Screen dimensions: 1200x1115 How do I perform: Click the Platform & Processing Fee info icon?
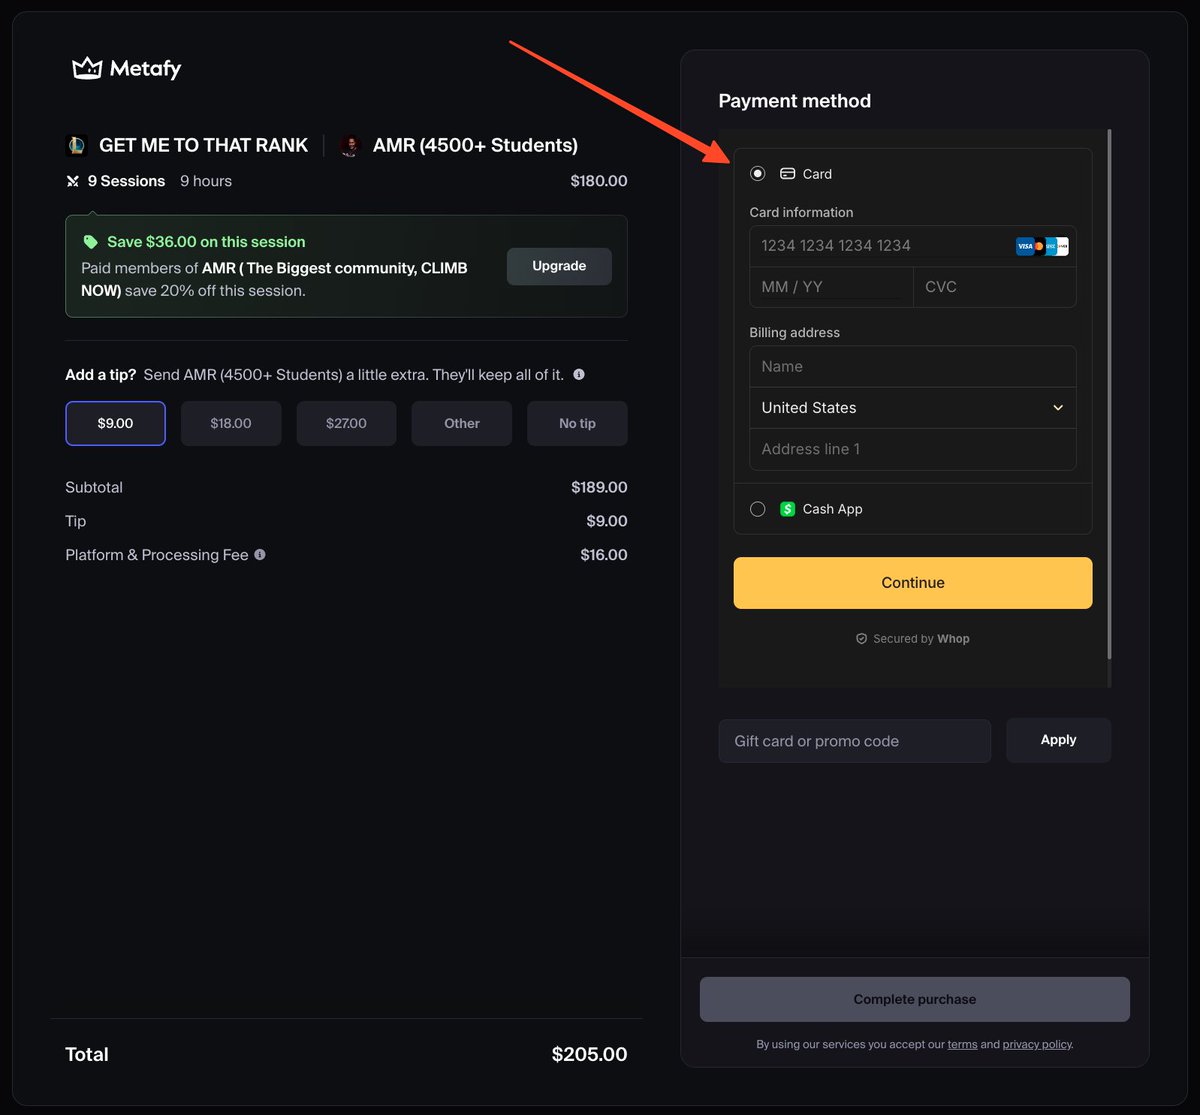tap(260, 554)
